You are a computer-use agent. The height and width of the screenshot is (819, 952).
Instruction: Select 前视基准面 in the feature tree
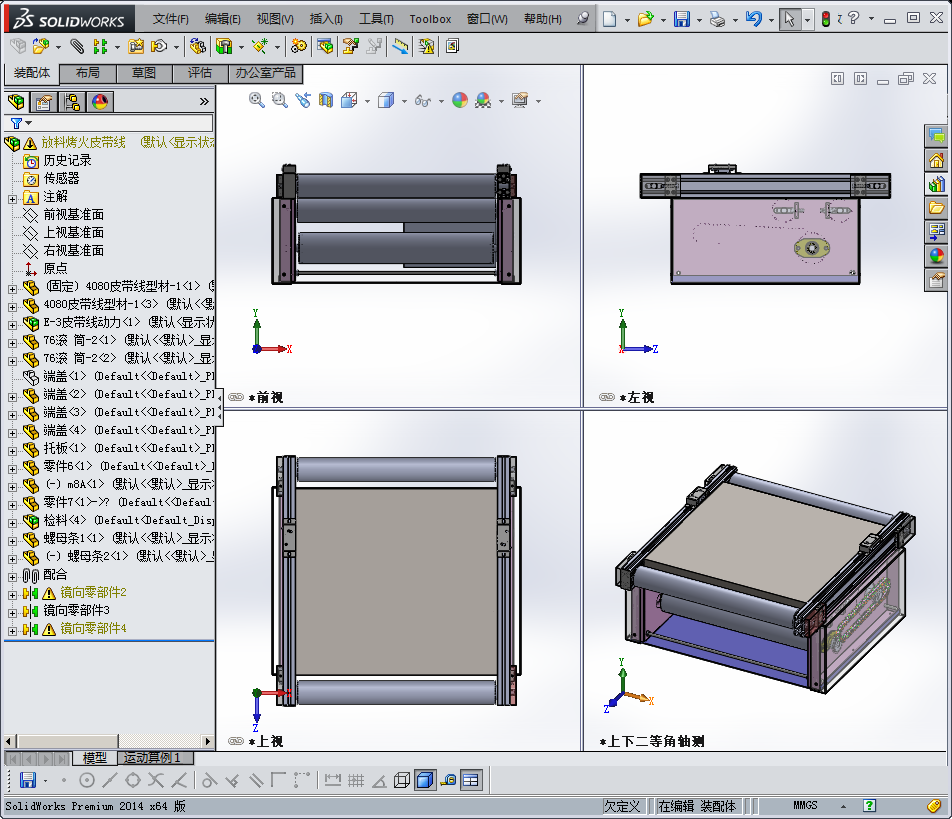73,214
